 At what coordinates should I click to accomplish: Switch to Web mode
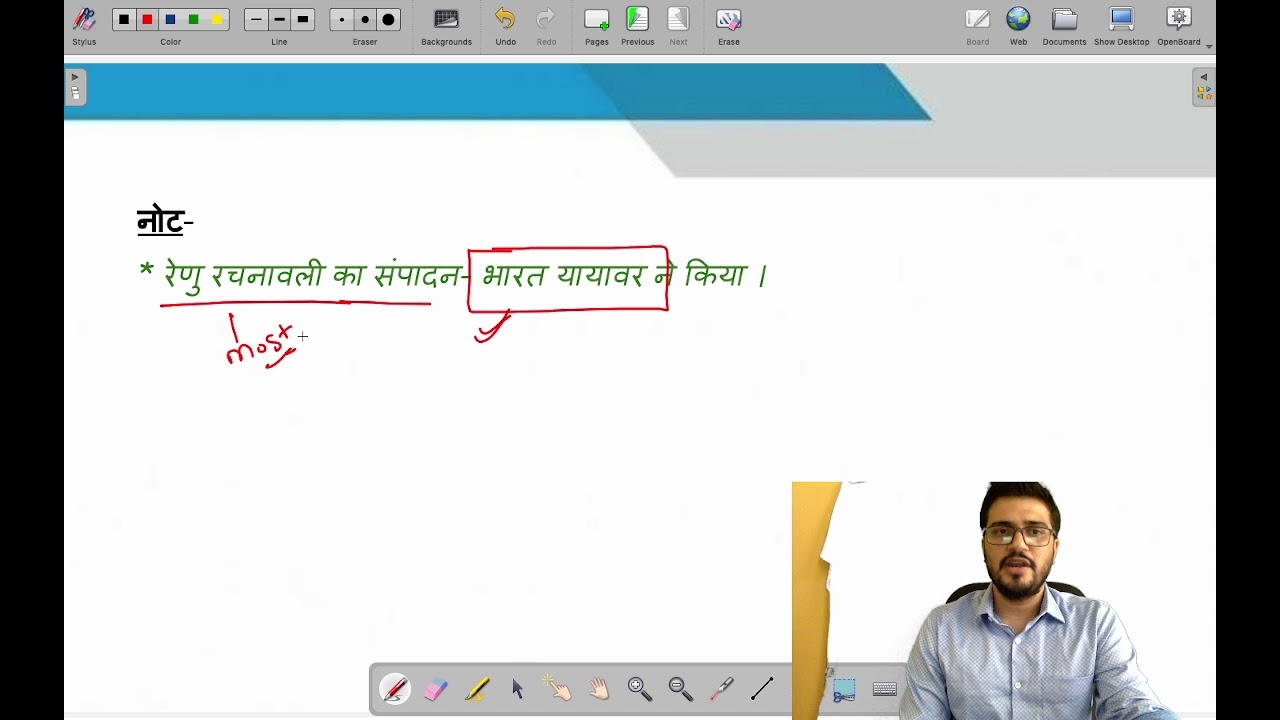[1018, 26]
